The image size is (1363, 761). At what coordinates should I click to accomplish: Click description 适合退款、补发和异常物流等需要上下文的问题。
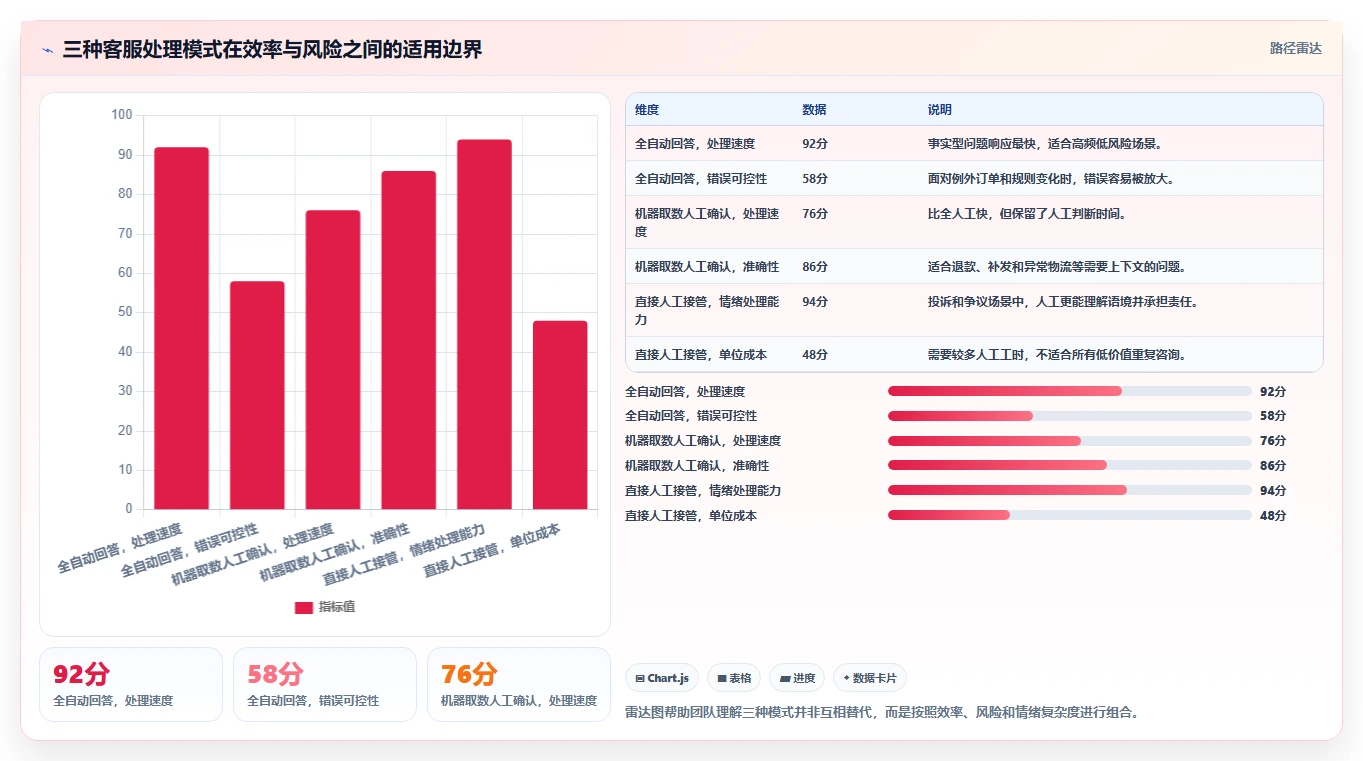click(x=1057, y=267)
